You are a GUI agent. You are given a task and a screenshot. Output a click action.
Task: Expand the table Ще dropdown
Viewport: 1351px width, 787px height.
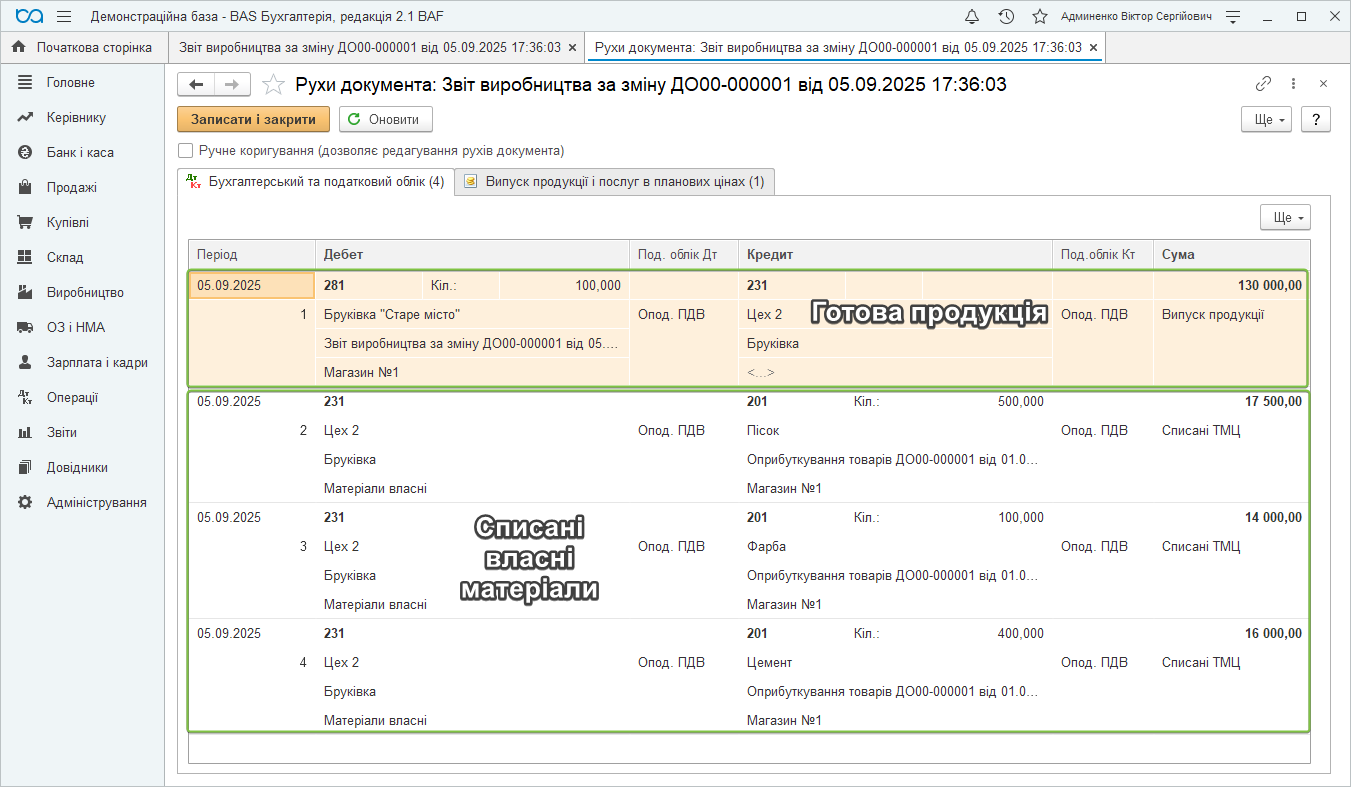1285,218
